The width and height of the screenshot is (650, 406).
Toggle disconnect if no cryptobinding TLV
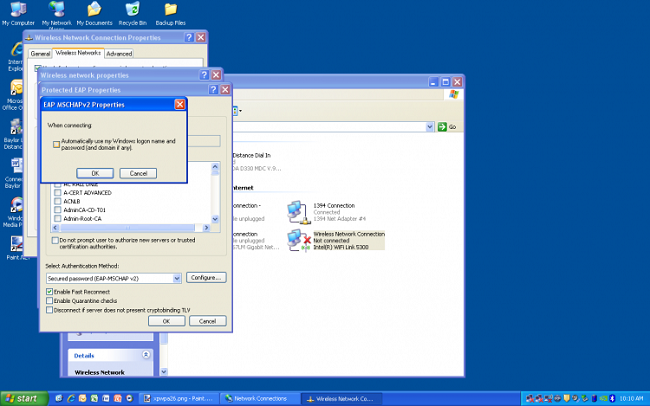(49, 310)
